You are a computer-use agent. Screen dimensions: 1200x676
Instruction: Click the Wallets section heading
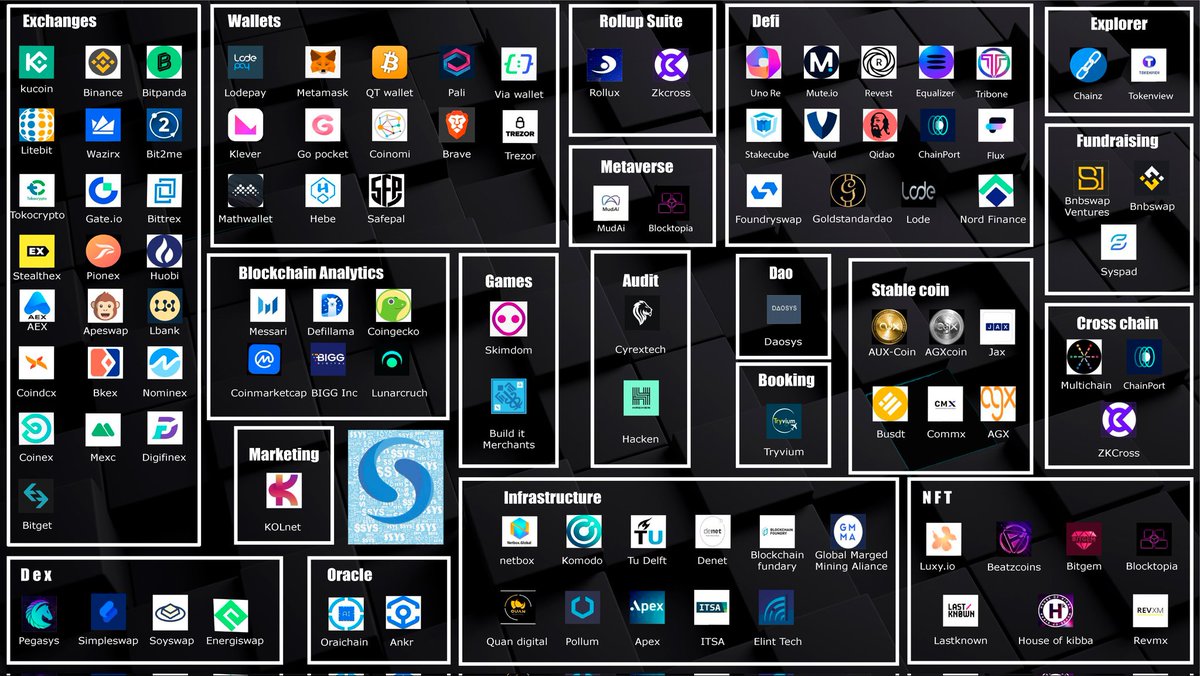click(x=254, y=20)
